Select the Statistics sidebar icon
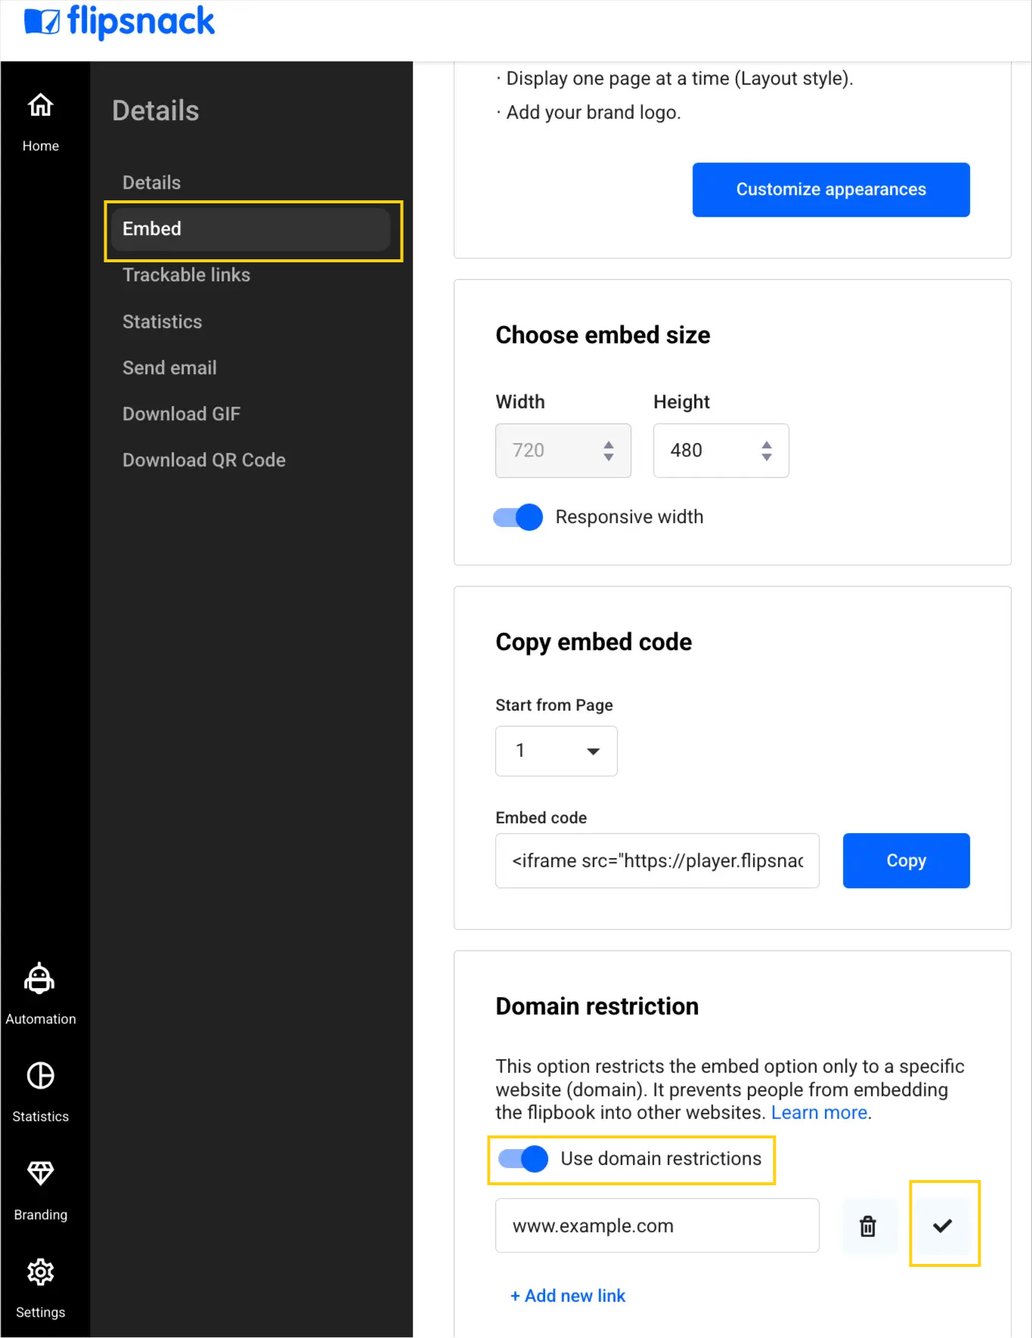 click(x=40, y=1076)
